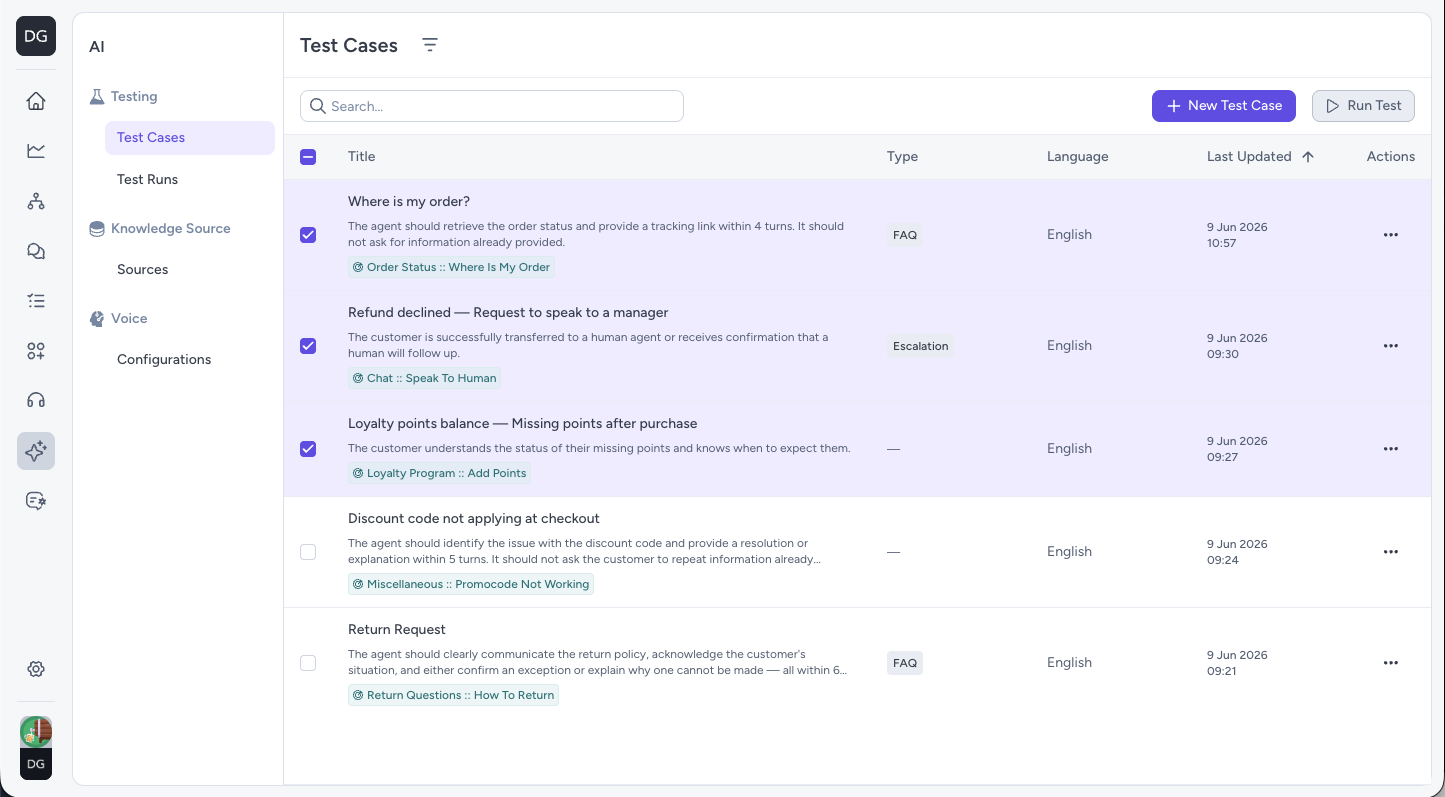Click the colorful avatar image at bottom

pyautogui.click(x=36, y=731)
